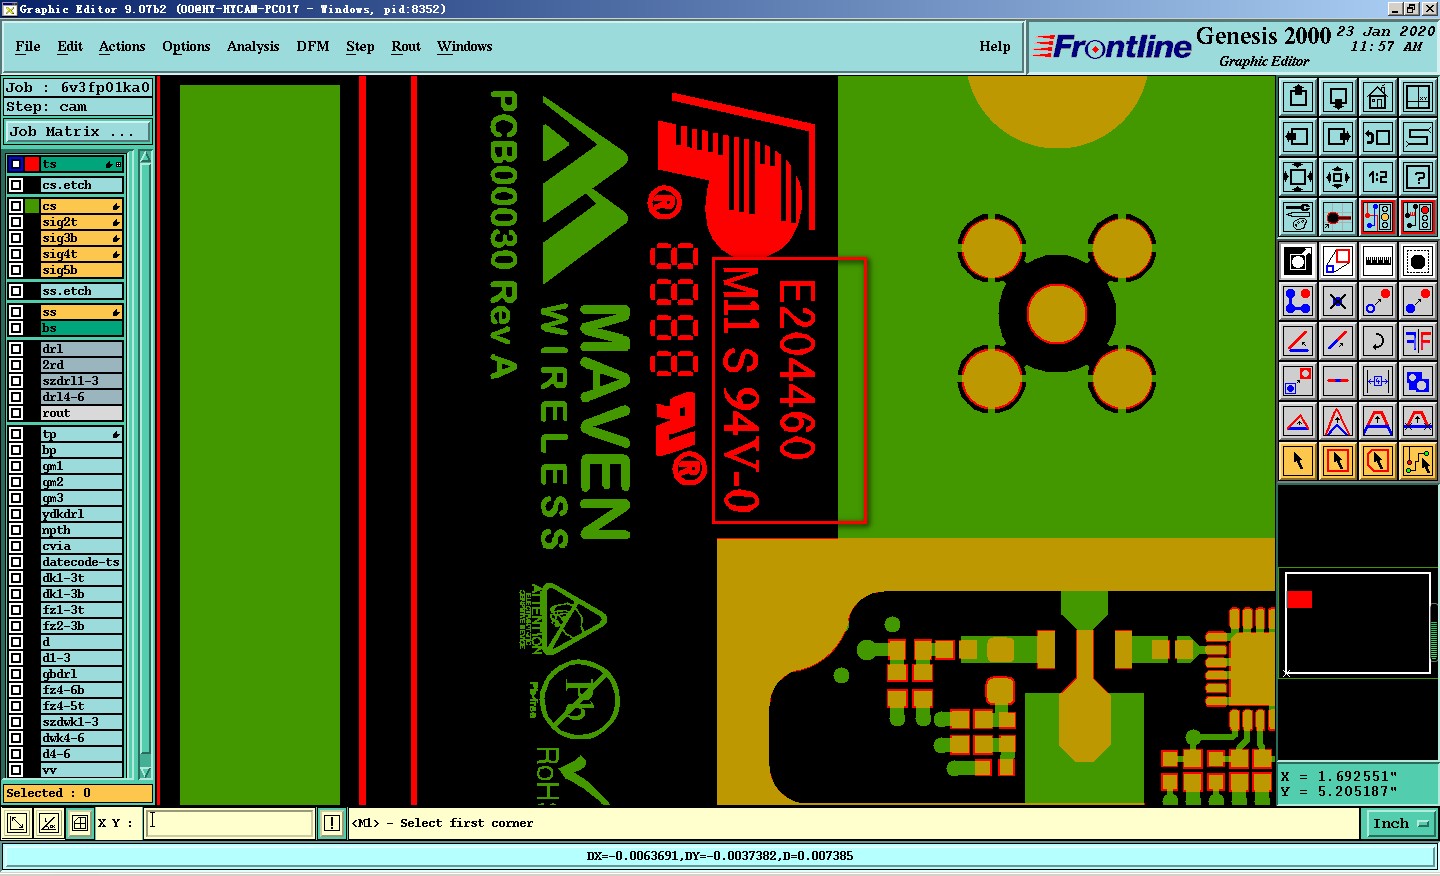Toggle the drl layer checkbox
The width and height of the screenshot is (1440, 876).
pos(16,349)
